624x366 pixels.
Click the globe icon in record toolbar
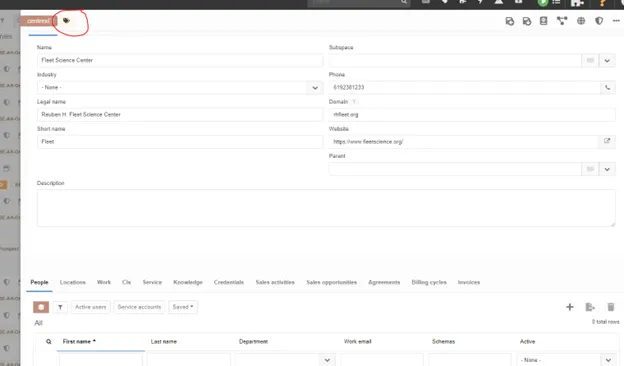pyautogui.click(x=581, y=21)
